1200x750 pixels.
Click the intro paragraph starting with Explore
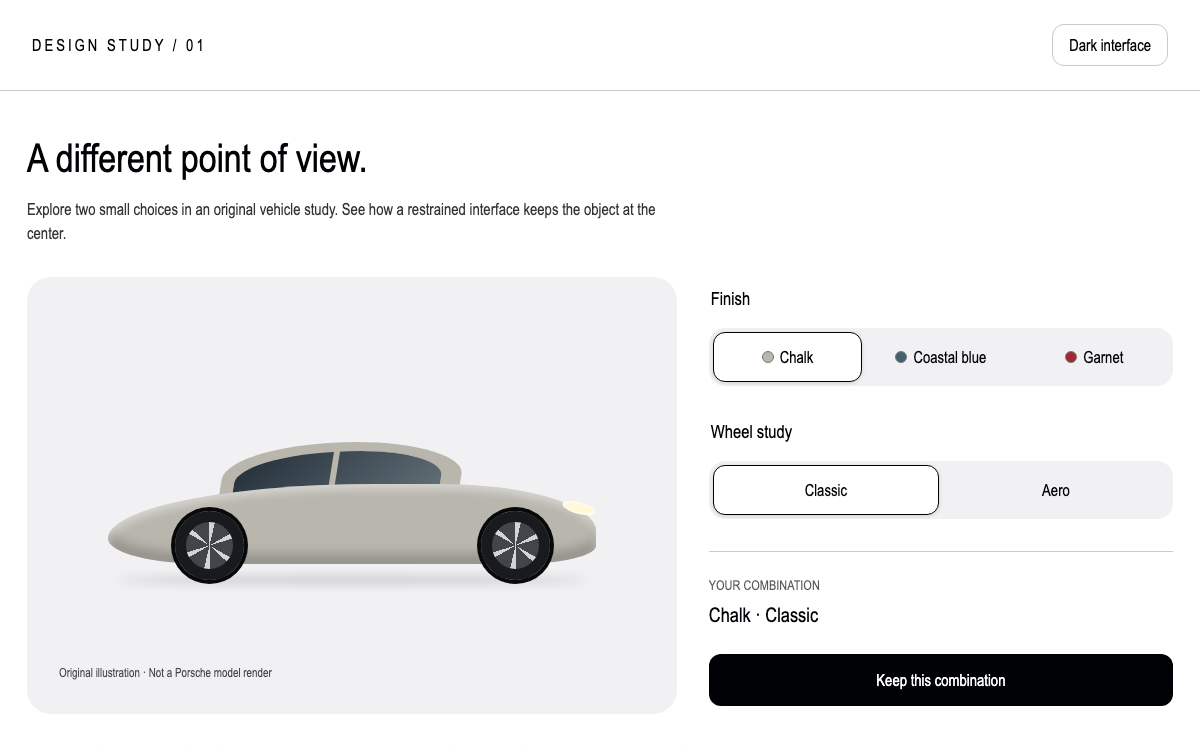(x=341, y=222)
